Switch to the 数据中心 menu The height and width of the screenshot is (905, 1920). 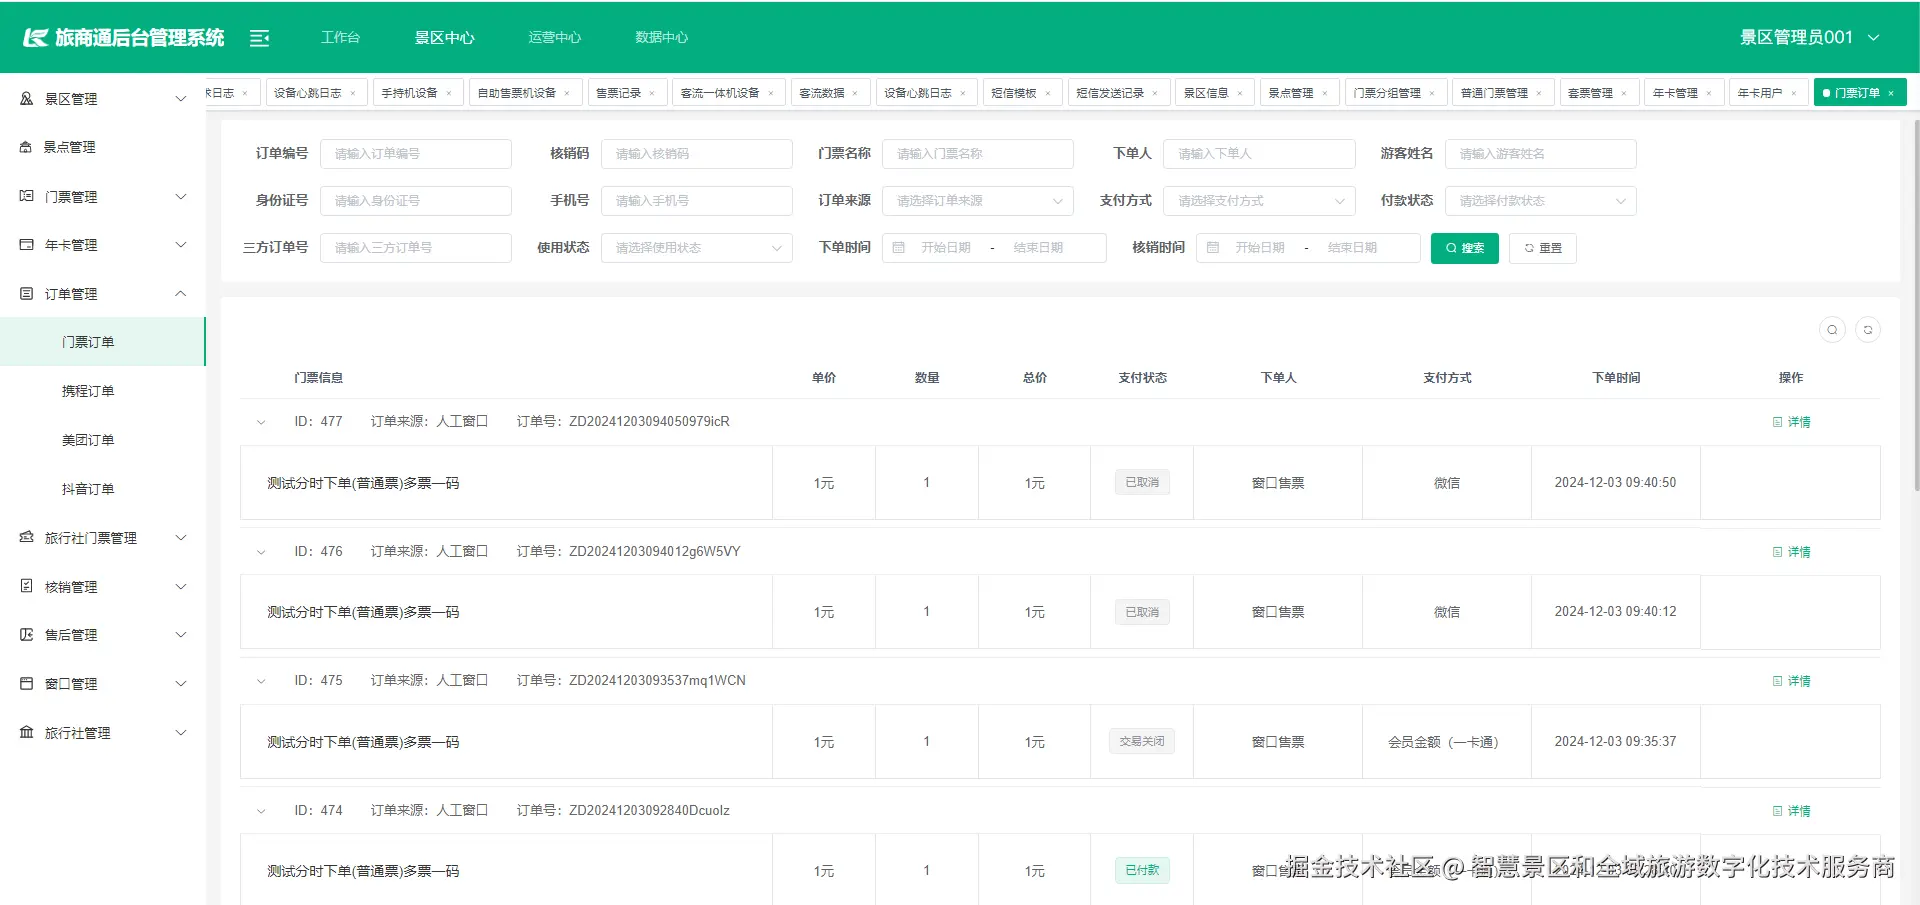(x=660, y=37)
